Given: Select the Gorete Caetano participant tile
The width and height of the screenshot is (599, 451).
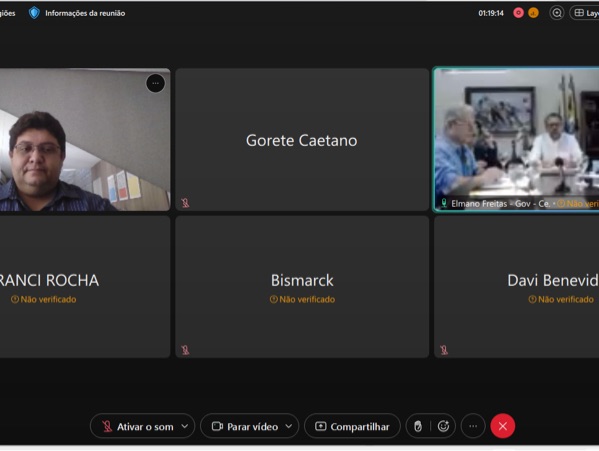Looking at the screenshot, I should pos(302,139).
